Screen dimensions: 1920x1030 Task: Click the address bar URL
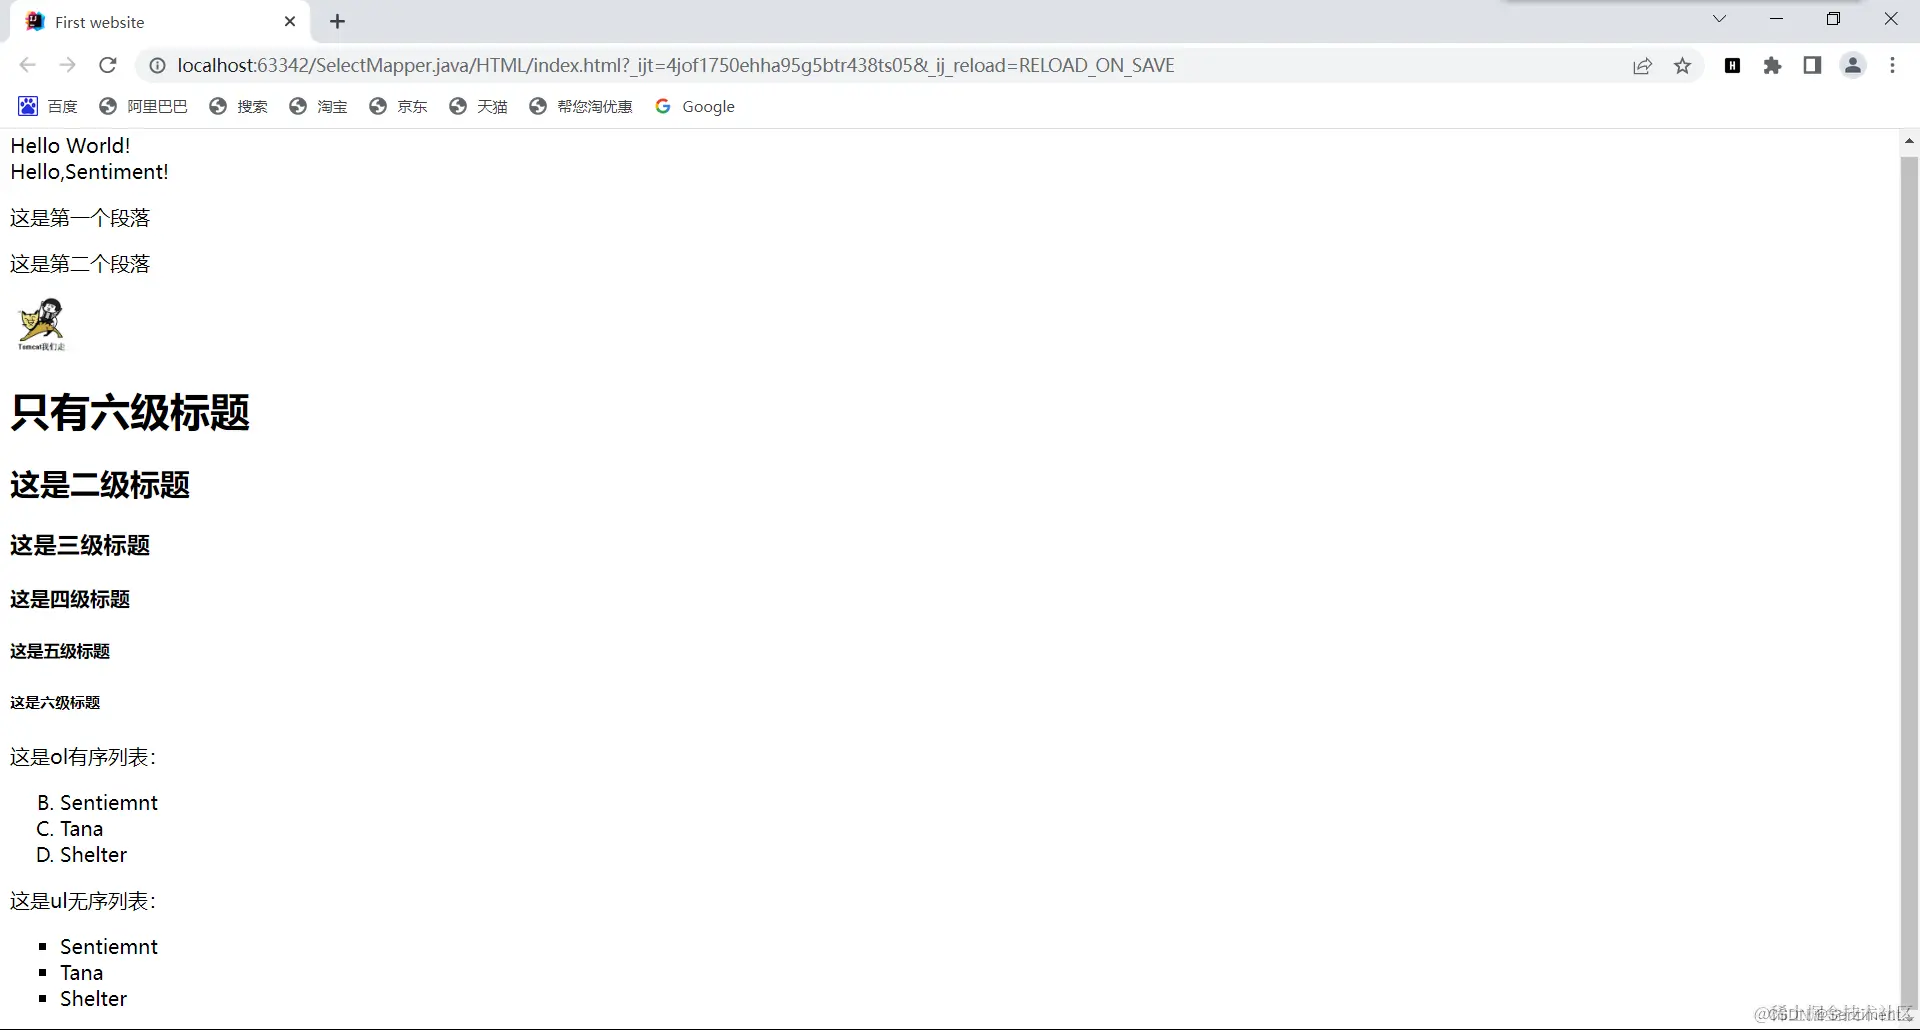click(x=676, y=65)
